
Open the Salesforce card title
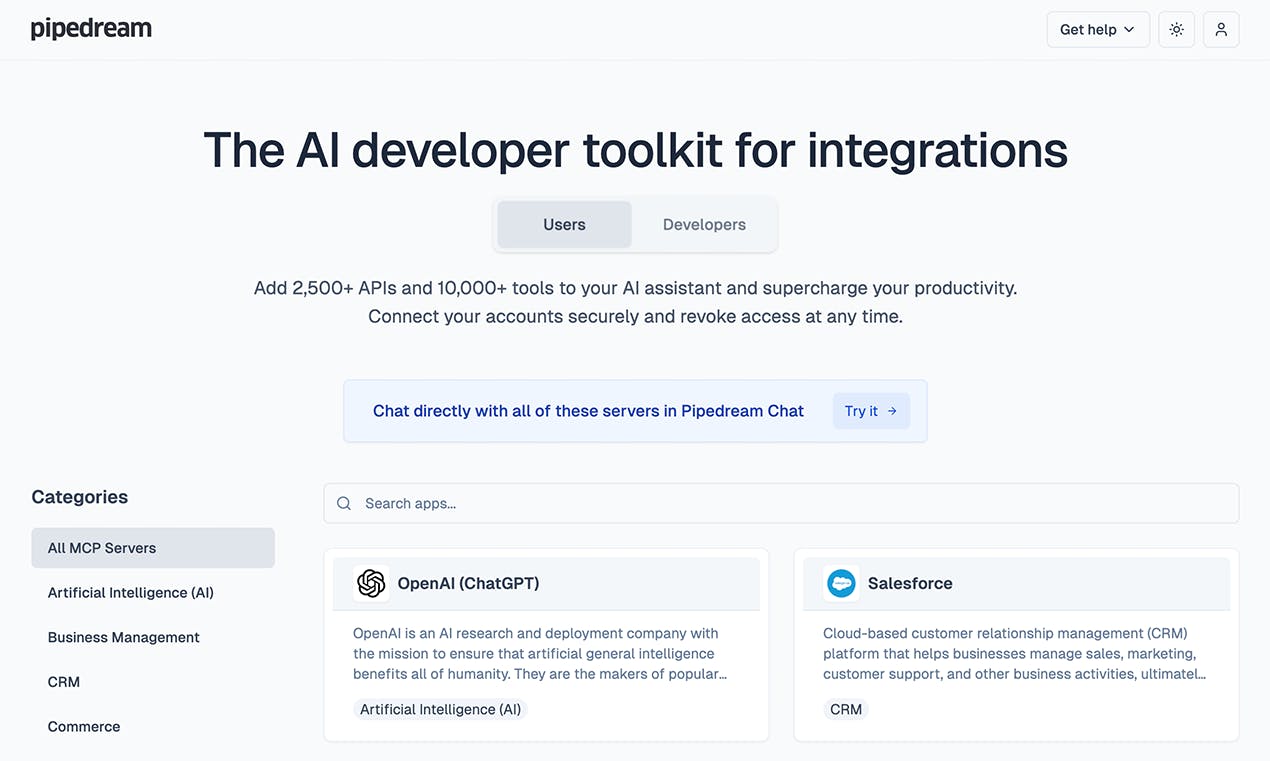pos(910,583)
